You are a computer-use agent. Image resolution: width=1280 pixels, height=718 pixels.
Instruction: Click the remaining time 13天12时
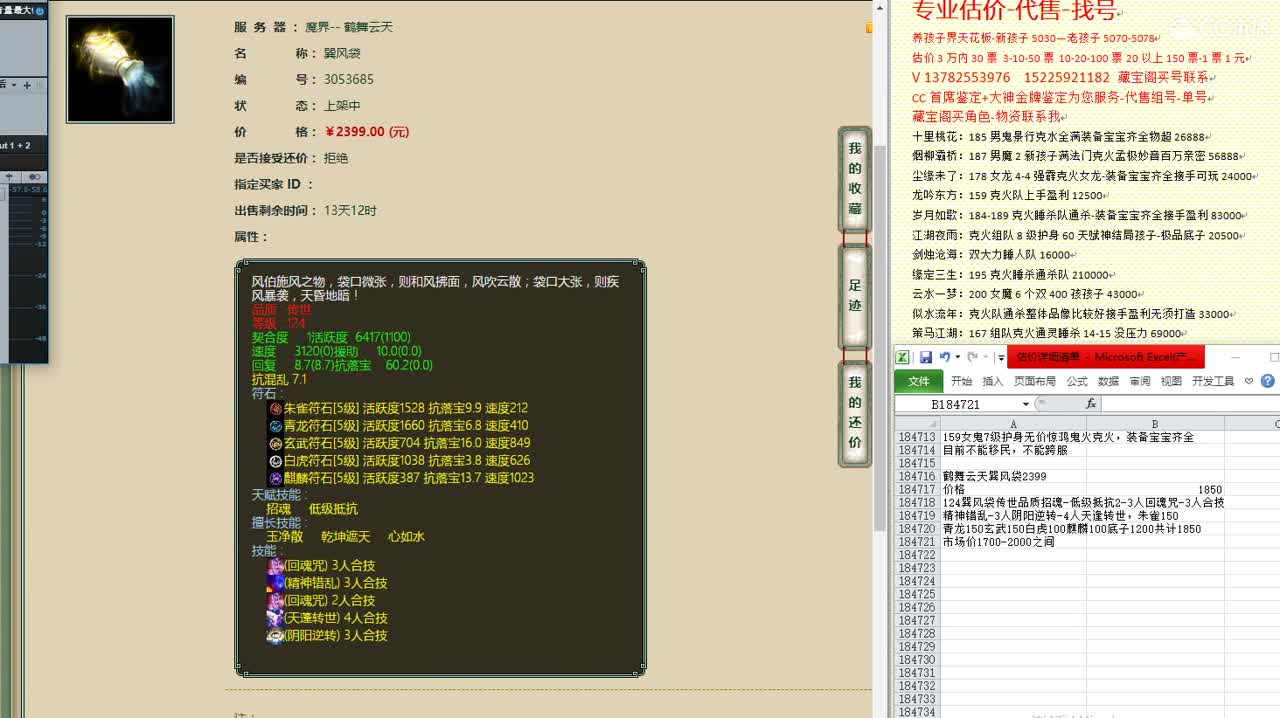click(350, 211)
